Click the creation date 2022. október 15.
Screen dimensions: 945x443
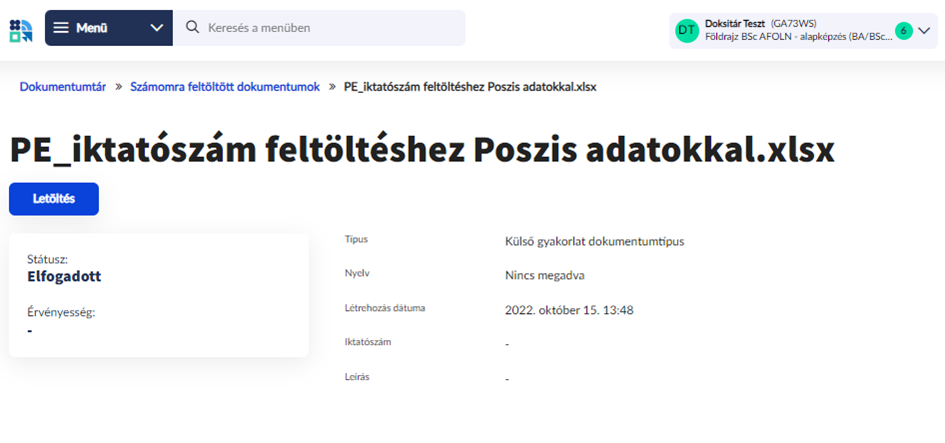[x=569, y=309]
